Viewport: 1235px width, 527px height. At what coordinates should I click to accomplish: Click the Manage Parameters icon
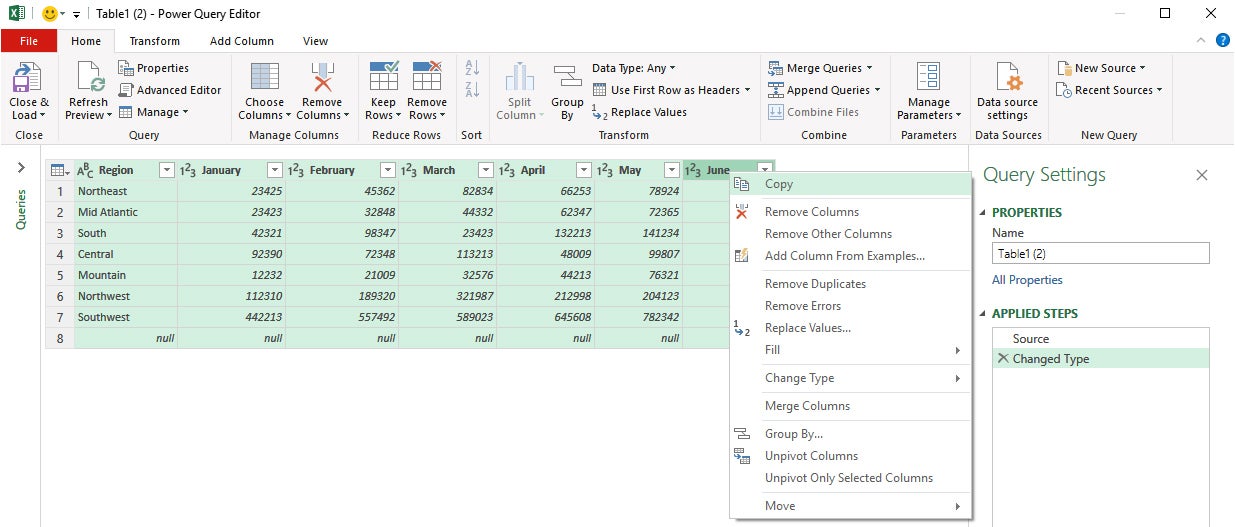[928, 78]
